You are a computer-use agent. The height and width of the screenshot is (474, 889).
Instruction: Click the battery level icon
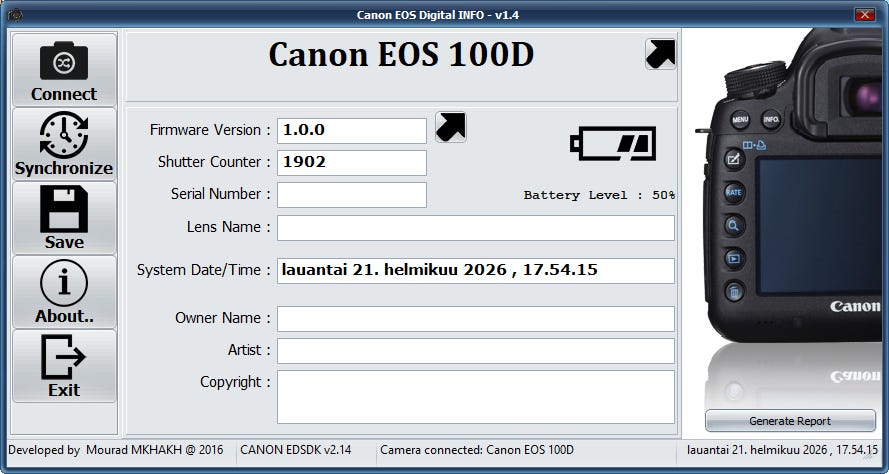[613, 143]
